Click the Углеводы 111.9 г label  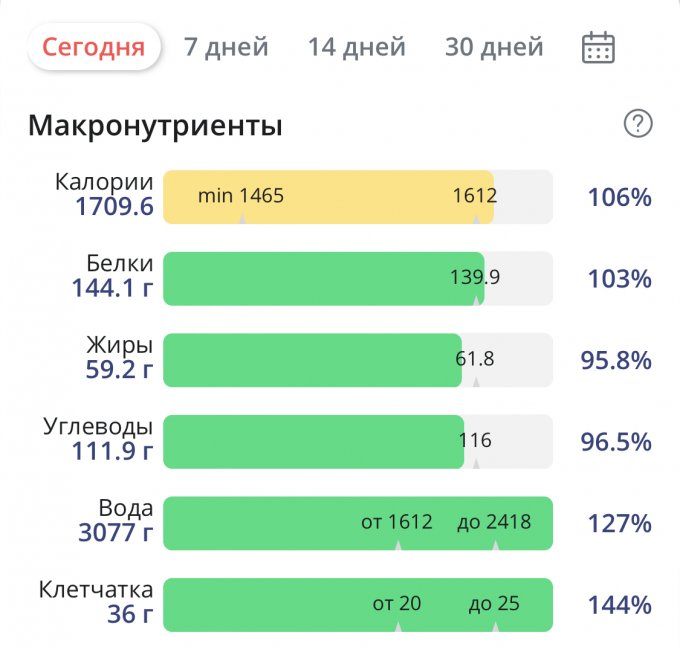(98, 440)
